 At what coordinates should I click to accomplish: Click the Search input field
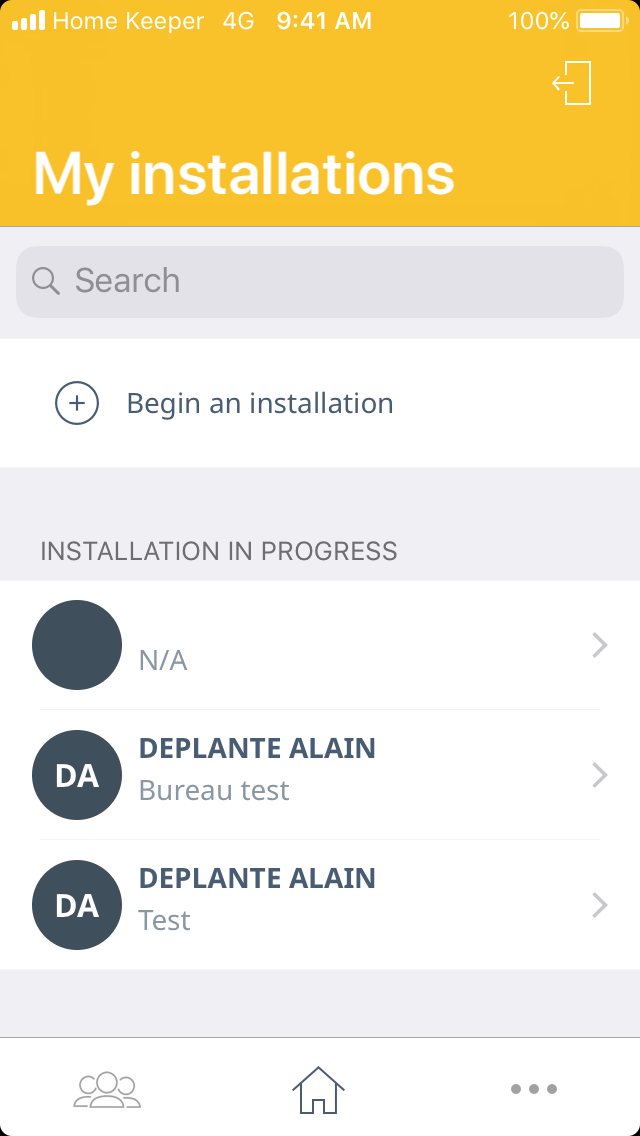click(340, 281)
